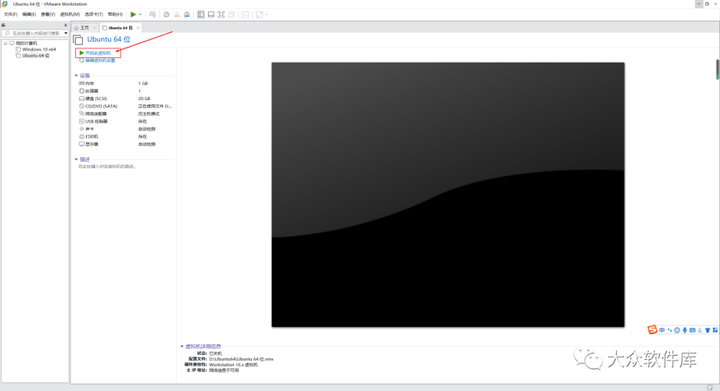Screen dimensions: 720x391
Task: Click inside the library search field
Action: [35, 33]
